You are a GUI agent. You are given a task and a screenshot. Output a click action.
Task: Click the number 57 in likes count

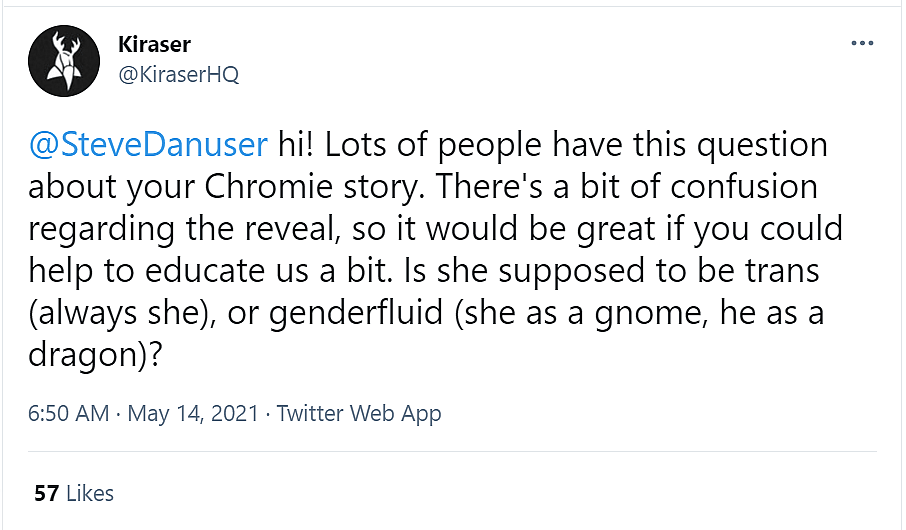click(x=46, y=493)
